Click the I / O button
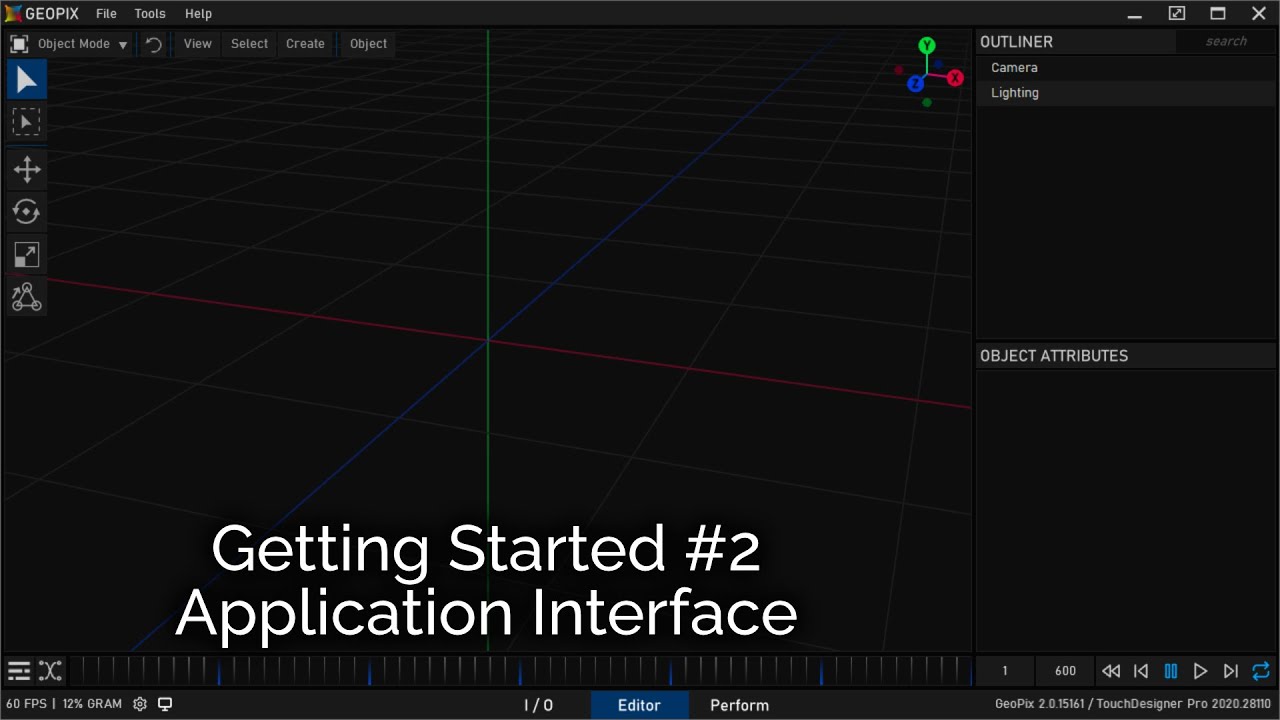 tap(538, 705)
